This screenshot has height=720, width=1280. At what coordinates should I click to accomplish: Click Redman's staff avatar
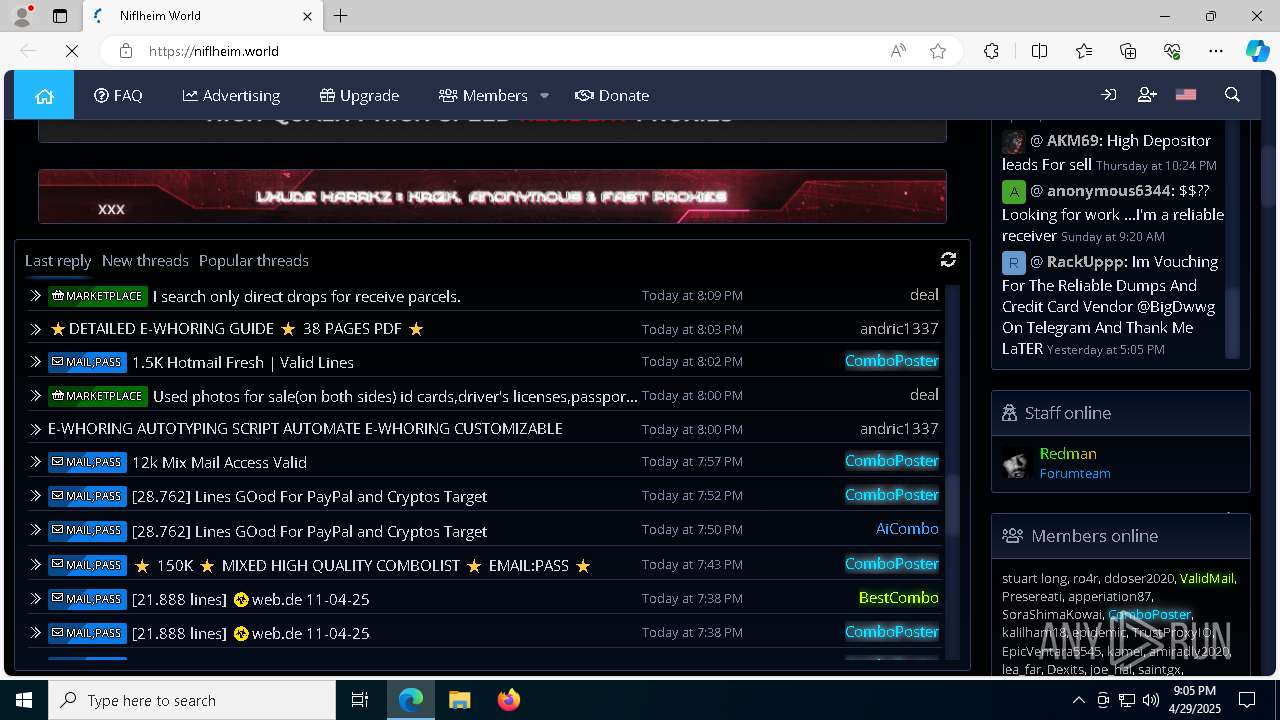pos(1017,463)
